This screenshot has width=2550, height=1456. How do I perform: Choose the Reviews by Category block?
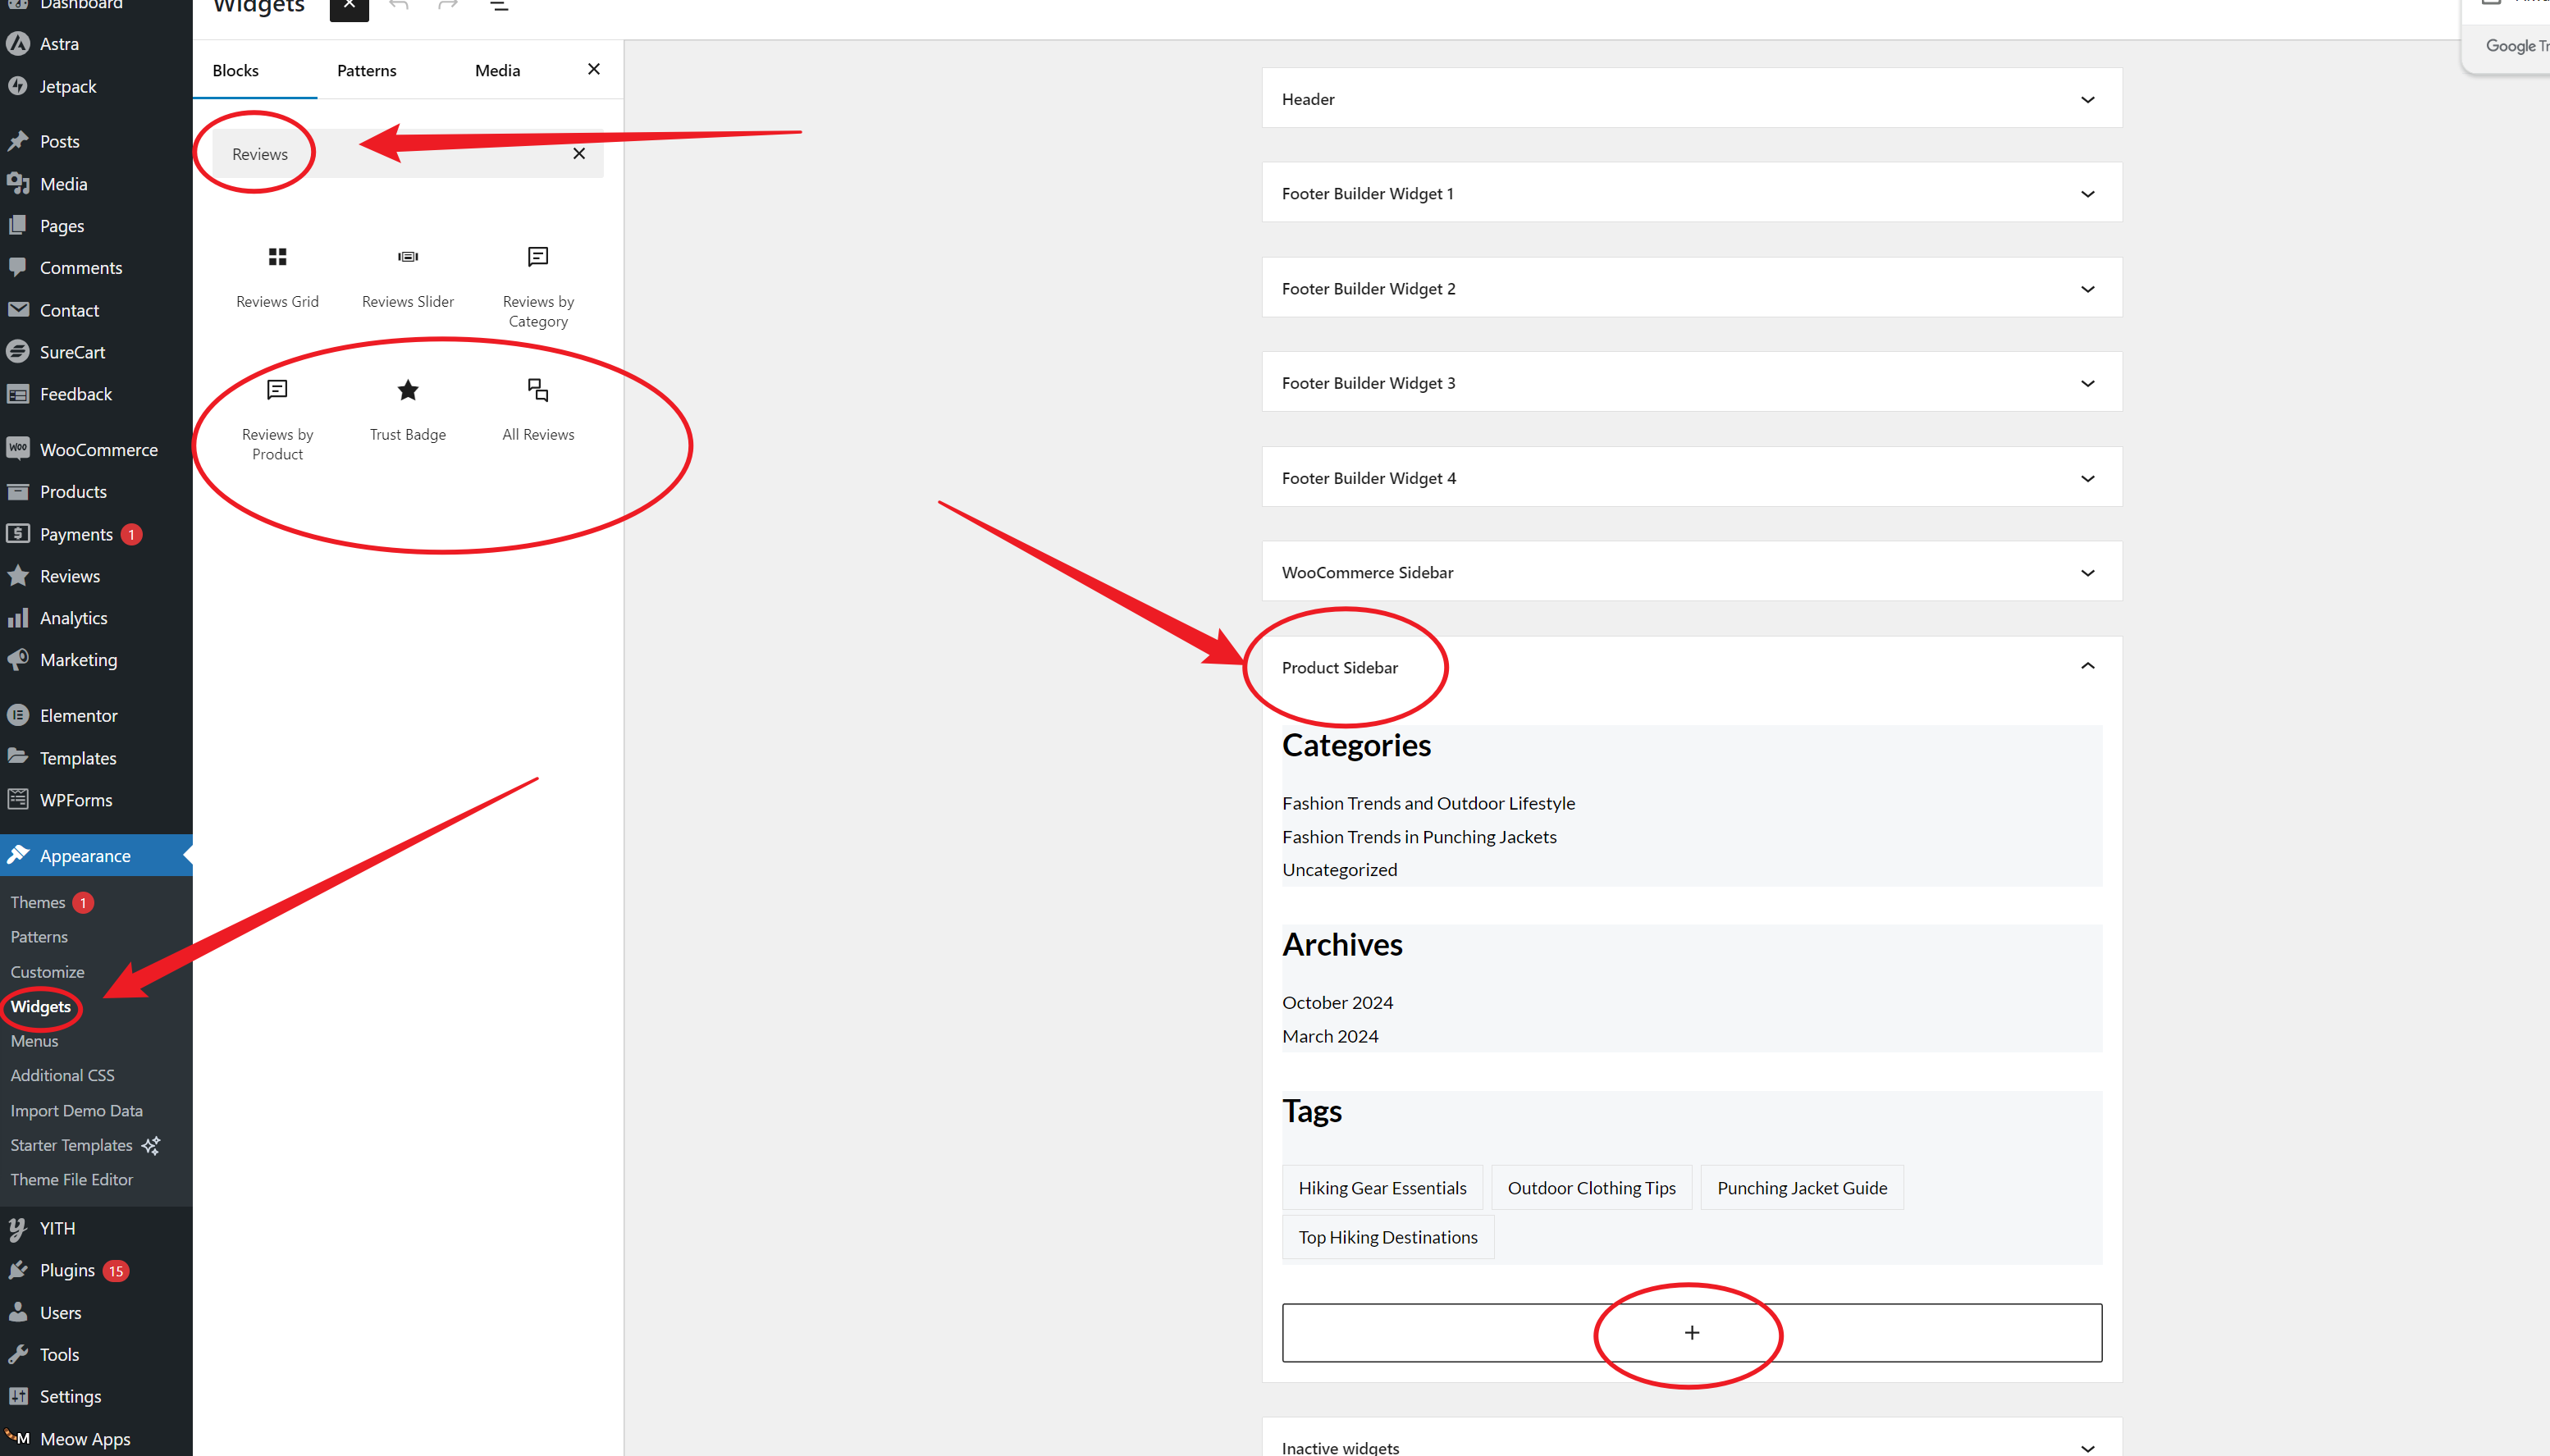538,285
